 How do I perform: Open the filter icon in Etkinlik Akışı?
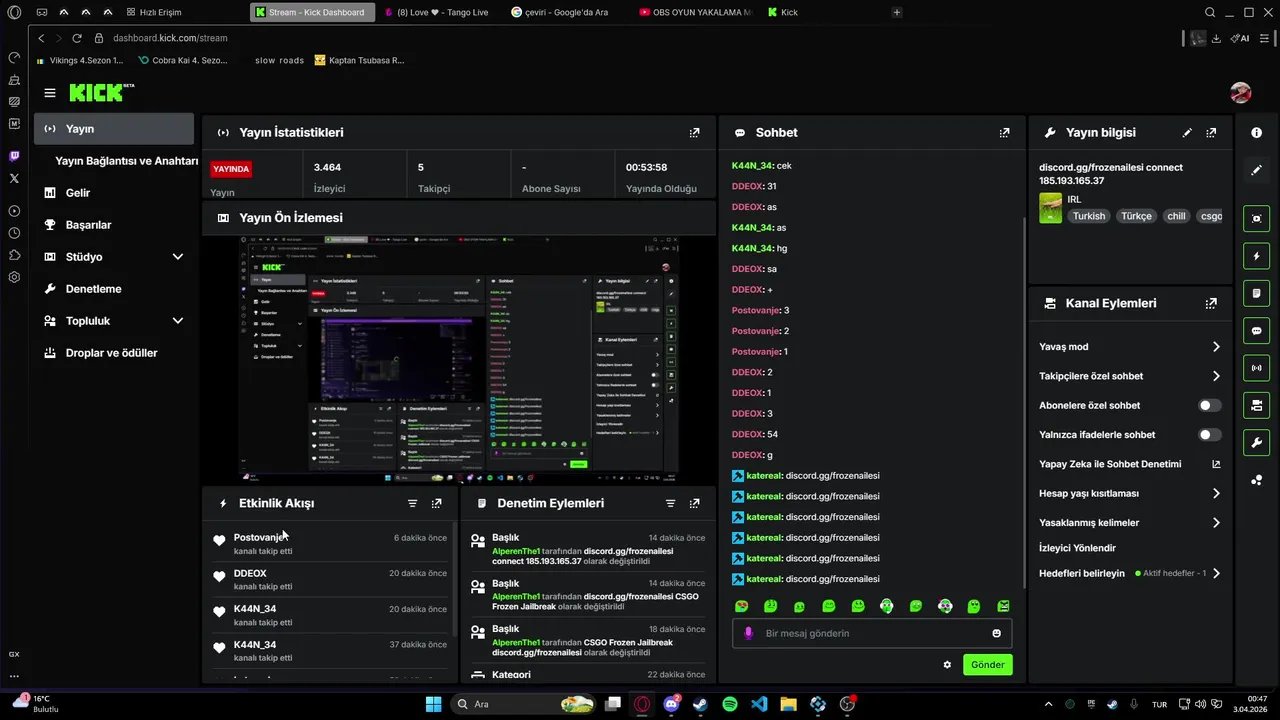pyautogui.click(x=412, y=503)
